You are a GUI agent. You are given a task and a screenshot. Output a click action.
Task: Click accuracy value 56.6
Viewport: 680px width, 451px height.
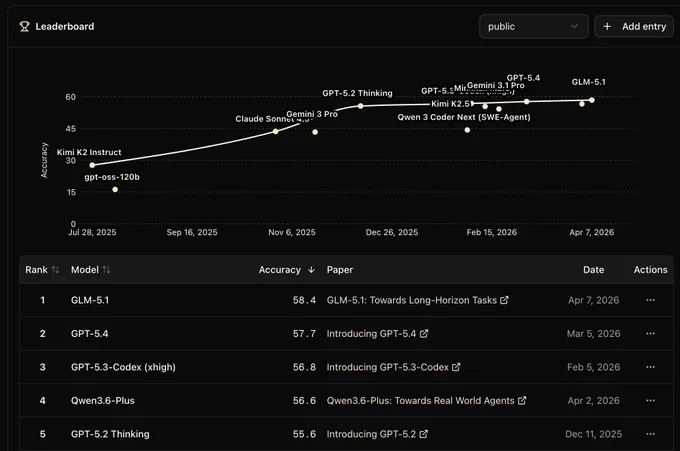tap(304, 400)
